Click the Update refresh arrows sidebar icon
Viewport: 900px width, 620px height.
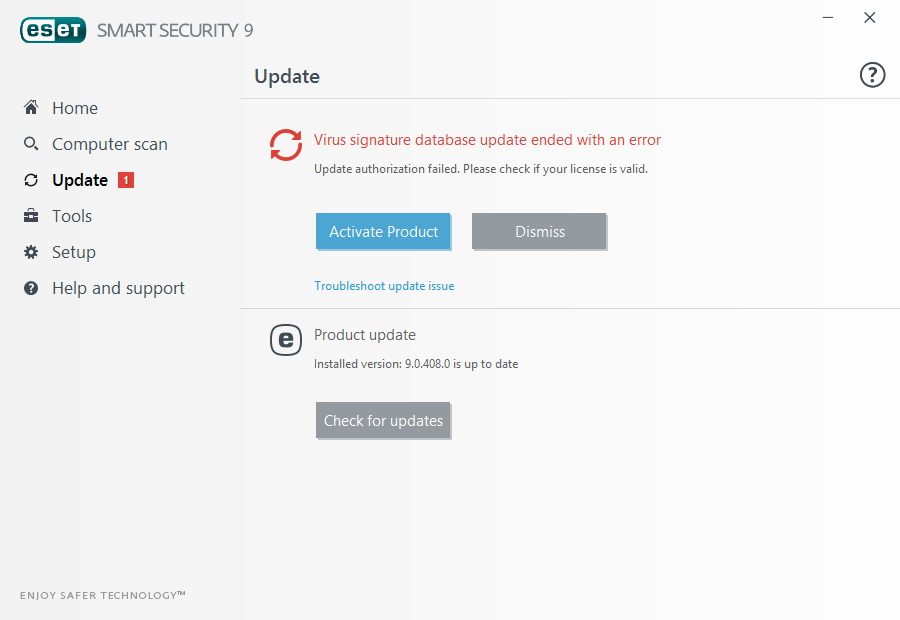pyautogui.click(x=31, y=180)
